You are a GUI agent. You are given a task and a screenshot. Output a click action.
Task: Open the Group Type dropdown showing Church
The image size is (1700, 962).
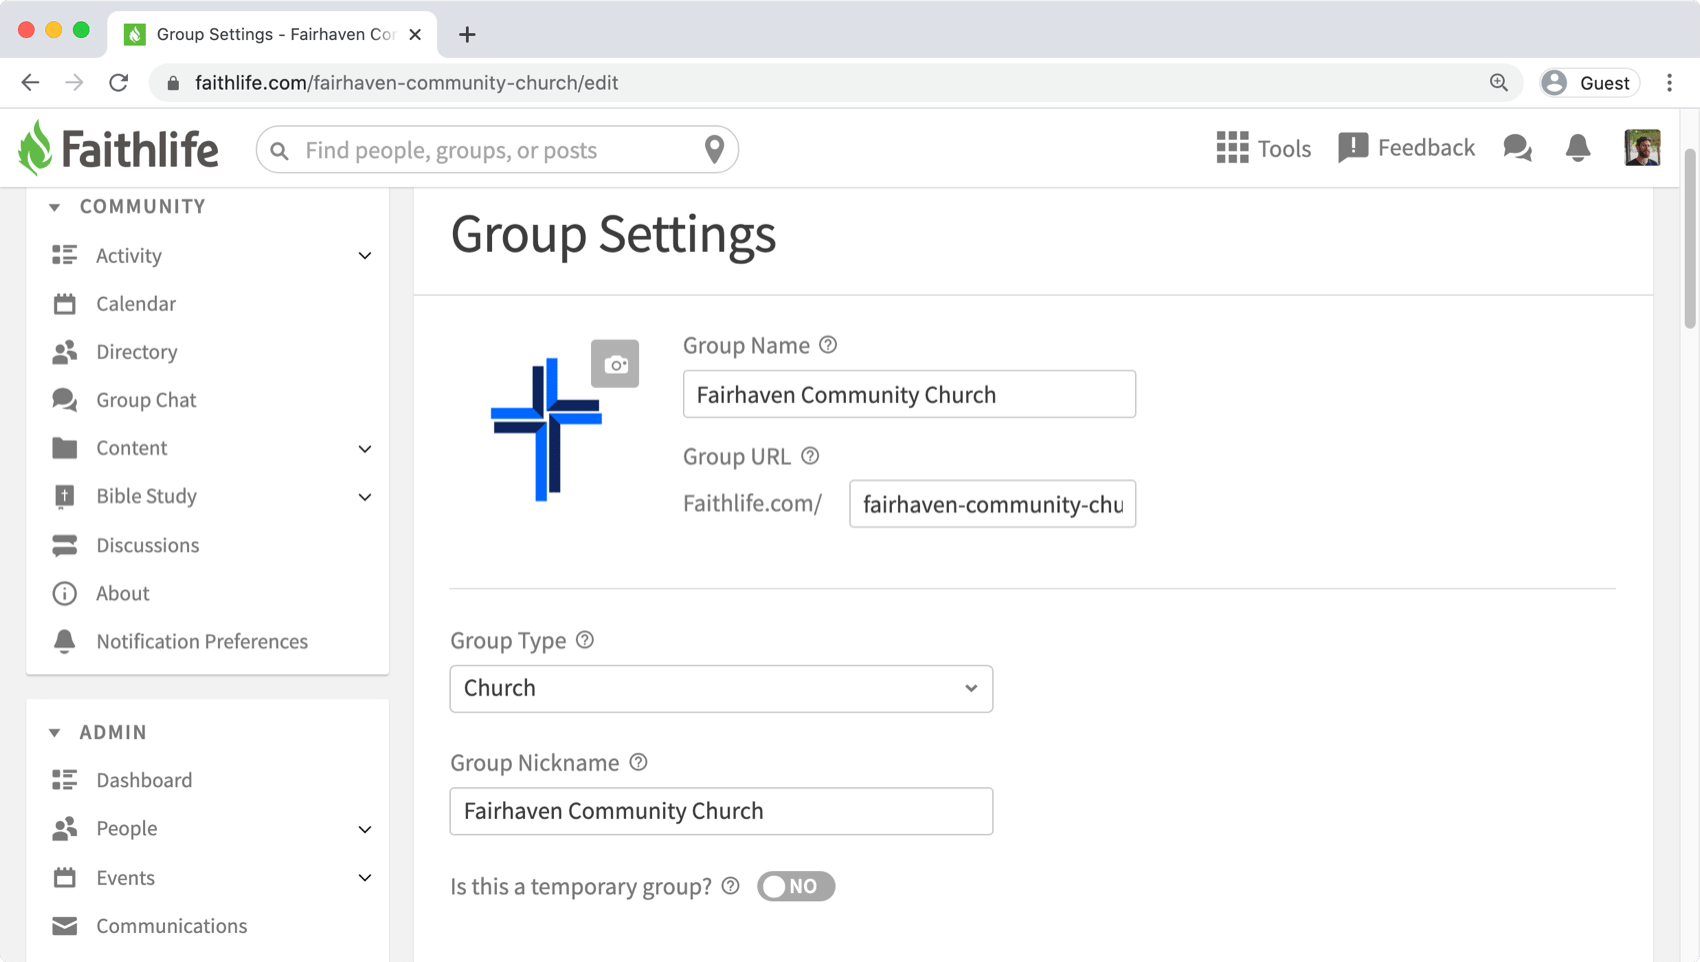pyautogui.click(x=720, y=688)
